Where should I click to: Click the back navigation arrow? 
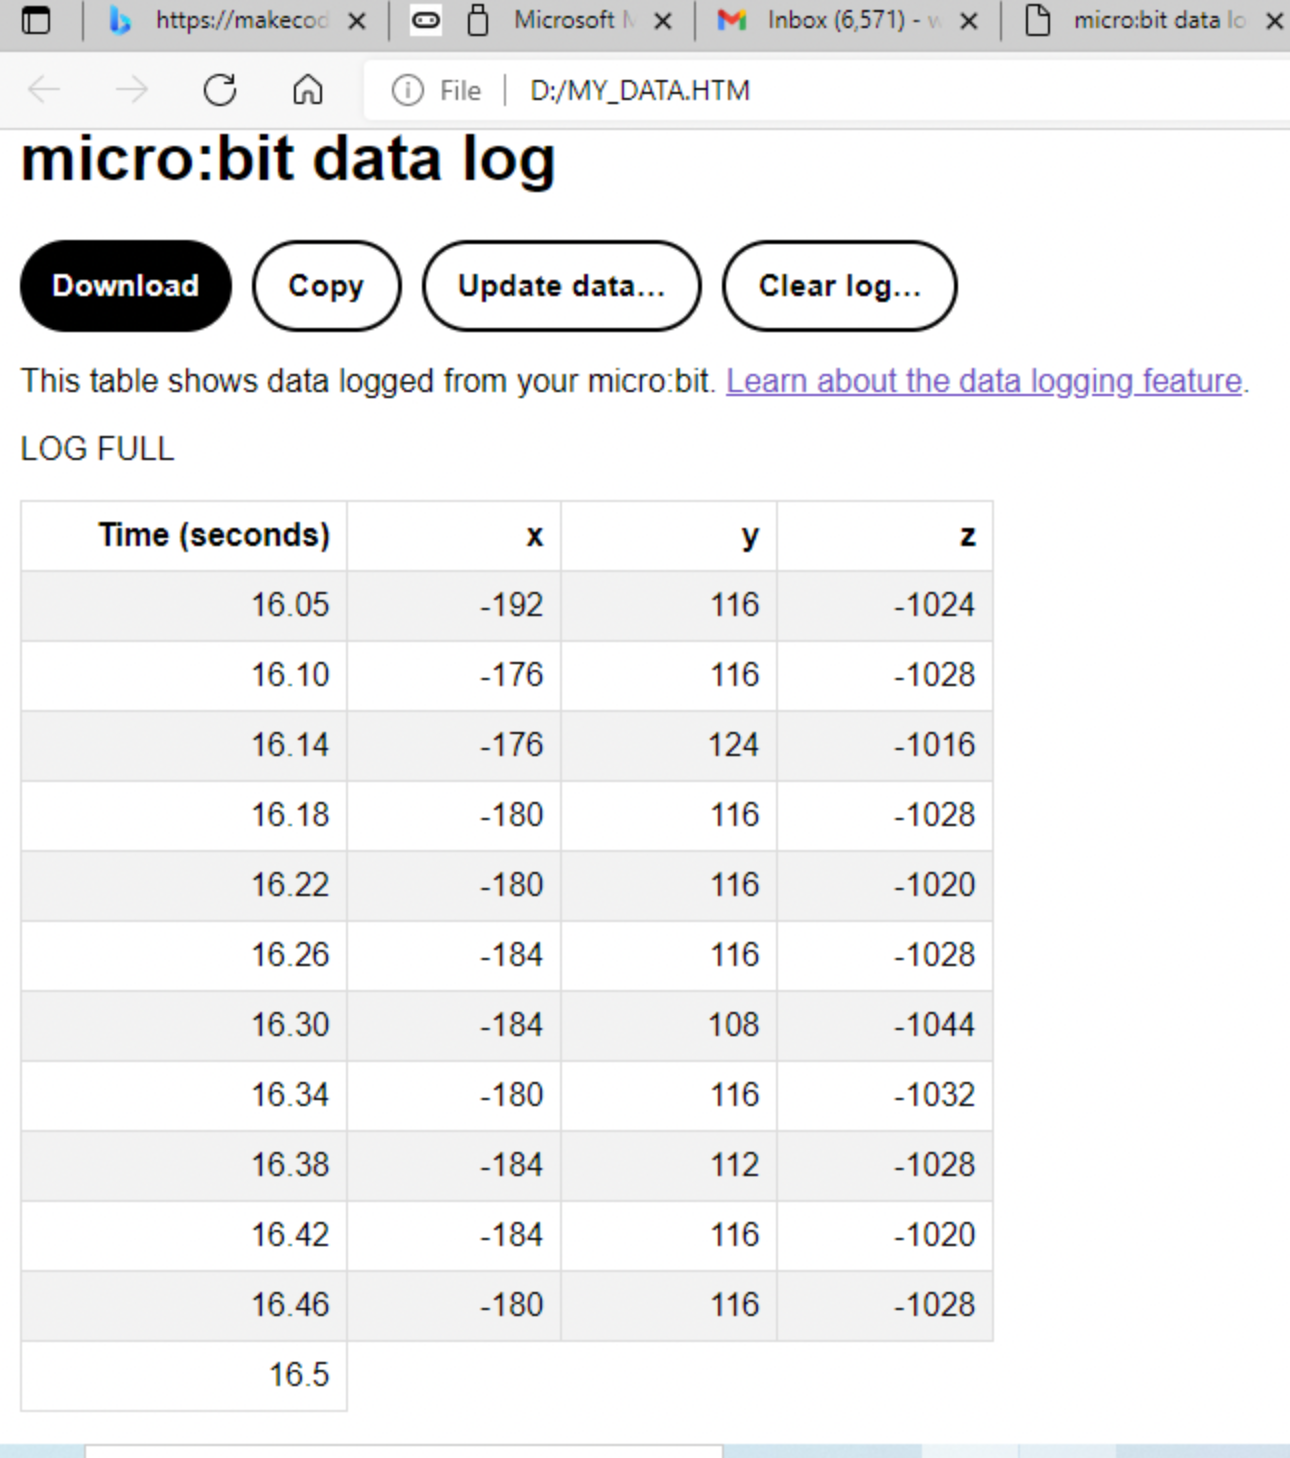click(44, 90)
